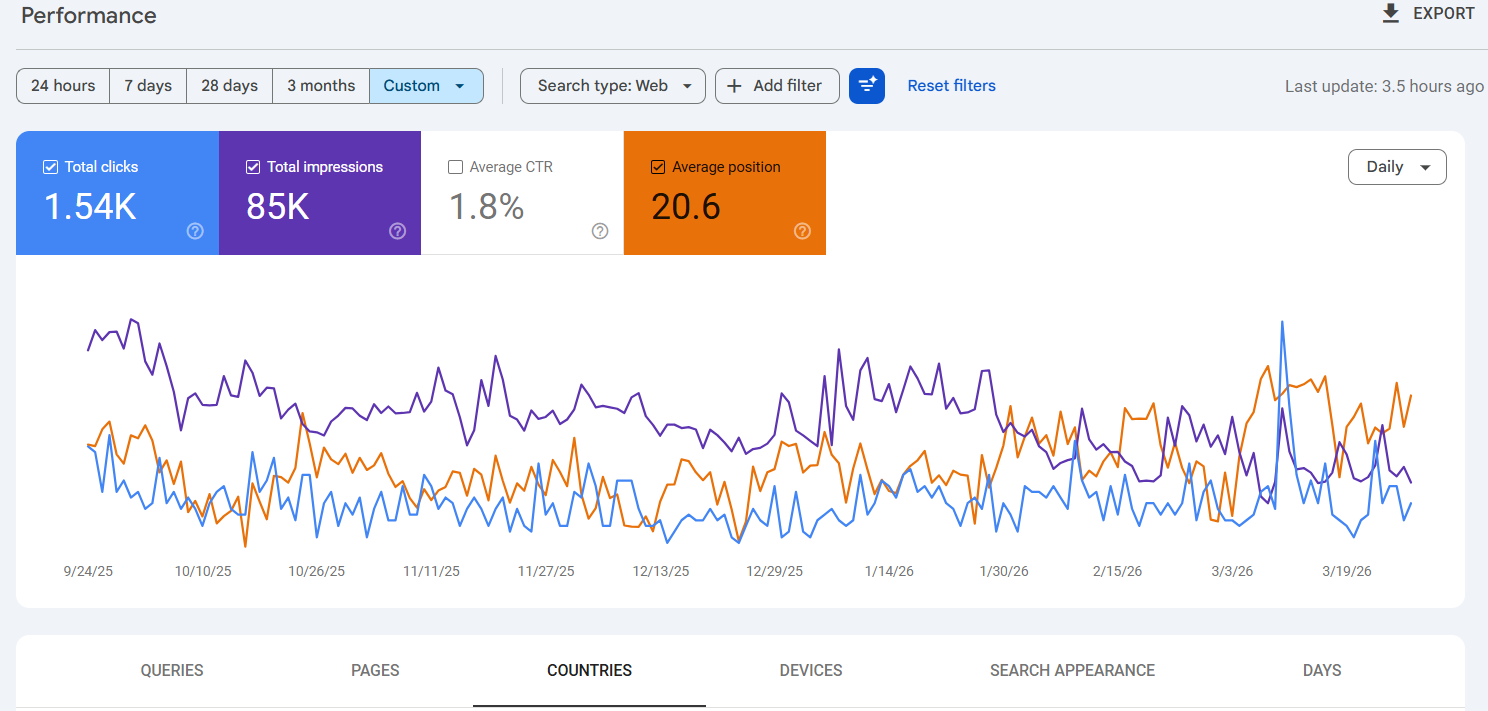Open the advanced filter settings icon
Viewport: 1488px width, 711px height.
click(866, 86)
